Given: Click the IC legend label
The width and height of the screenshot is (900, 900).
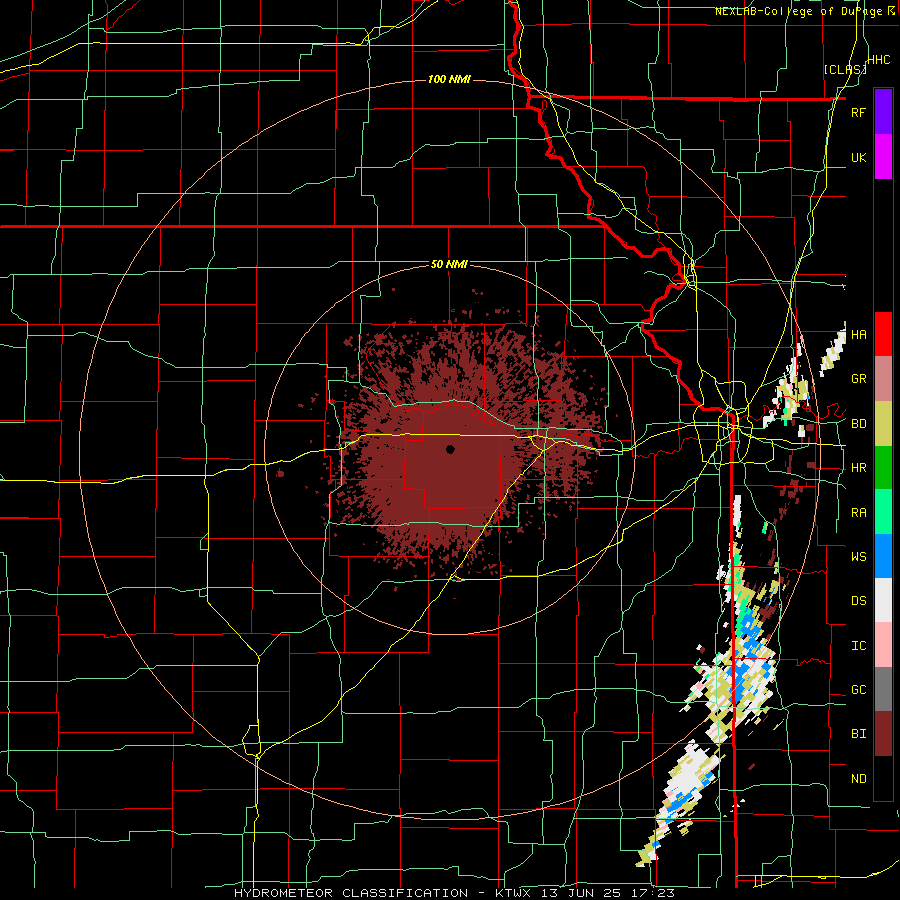Looking at the screenshot, I should pos(858,645).
